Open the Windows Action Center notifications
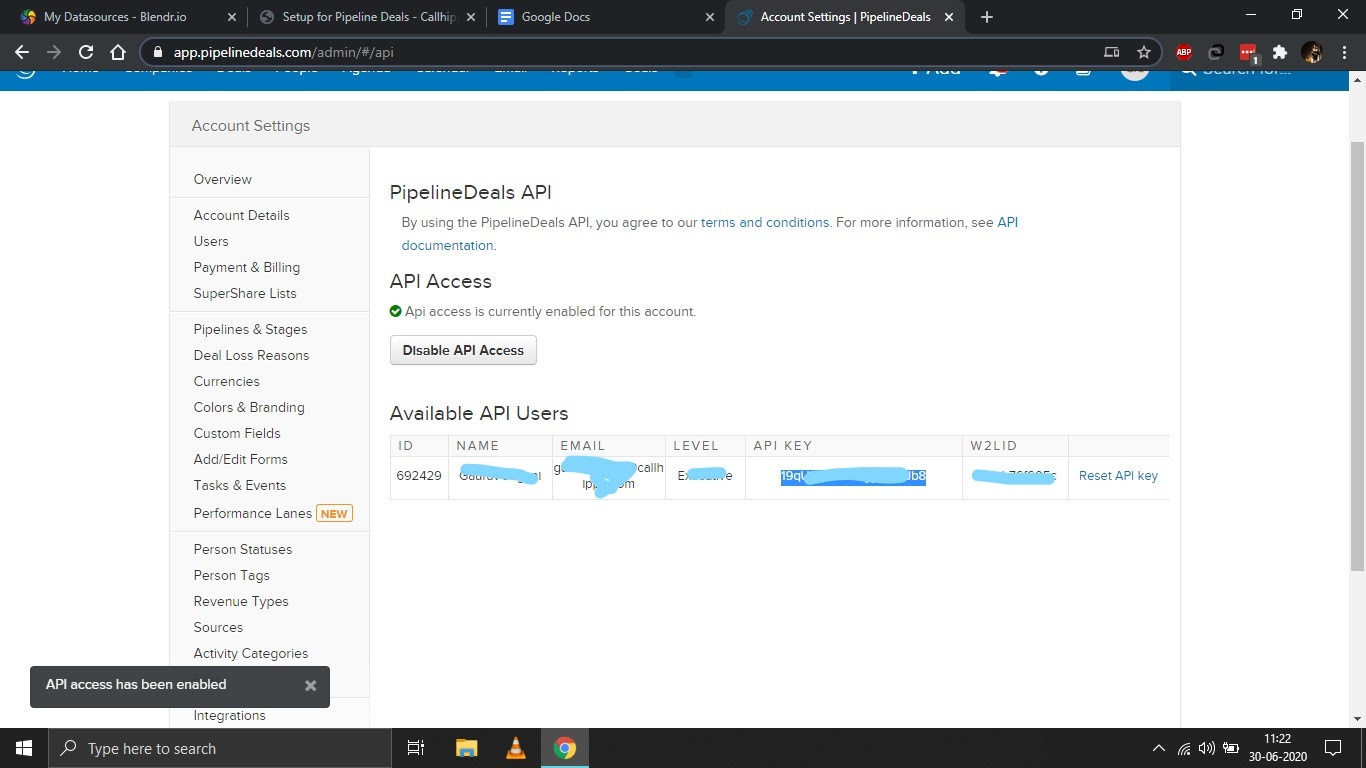Image resolution: width=1366 pixels, height=768 pixels. pos(1333,748)
